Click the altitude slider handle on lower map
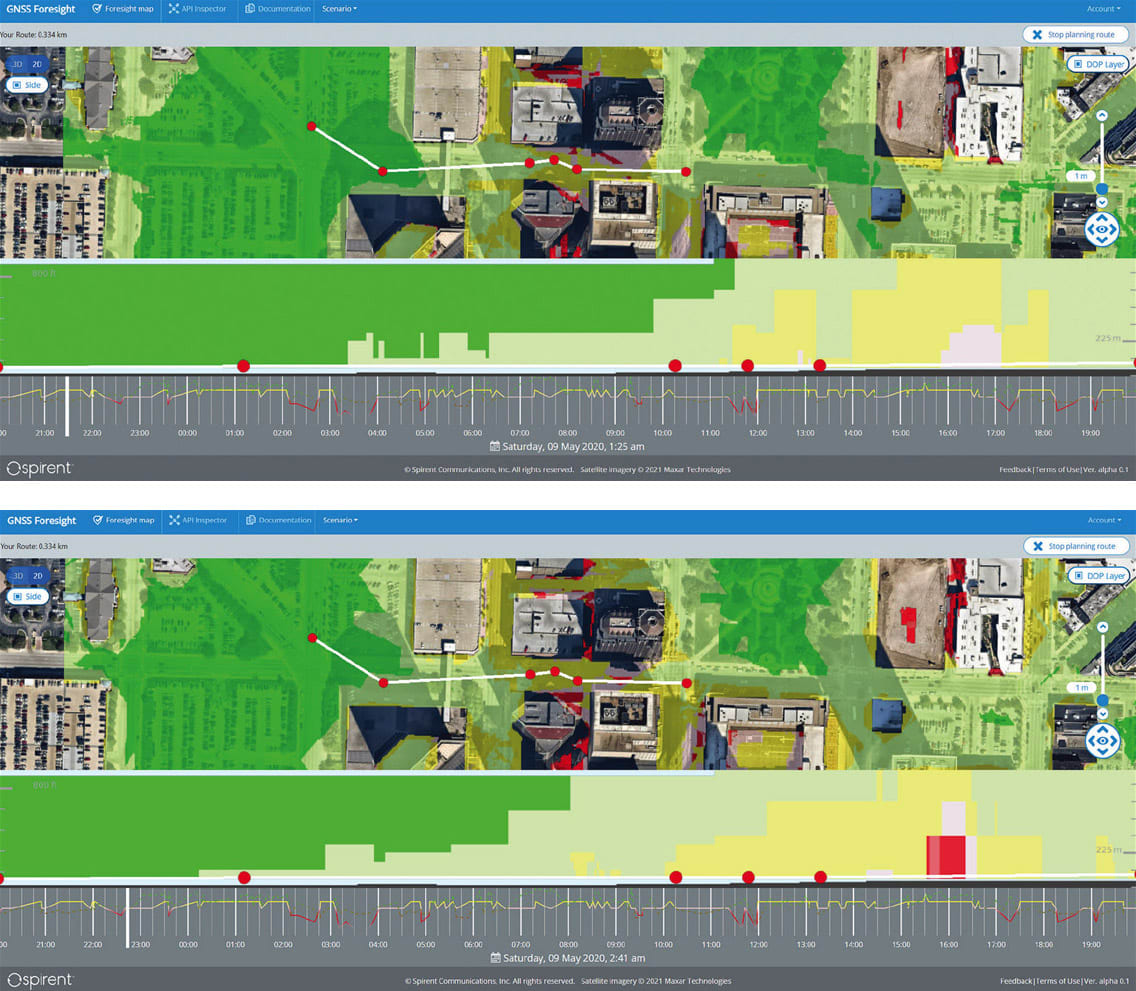1136x991 pixels. [x=1103, y=700]
